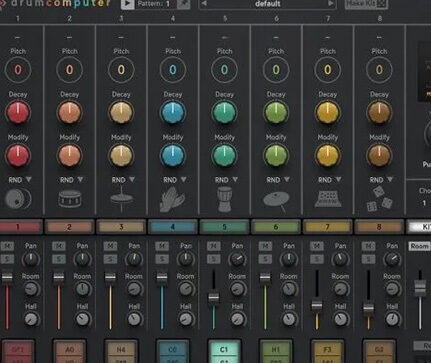This screenshot has height=363, width=431.
Task: Solo channel 5 with the S button
Action: (214, 259)
